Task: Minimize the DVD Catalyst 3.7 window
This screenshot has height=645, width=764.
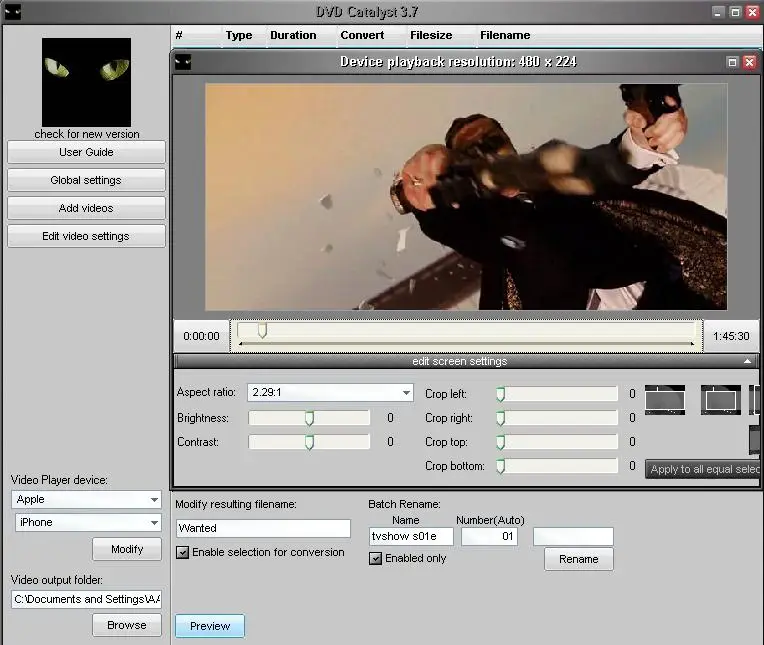Action: coord(718,13)
